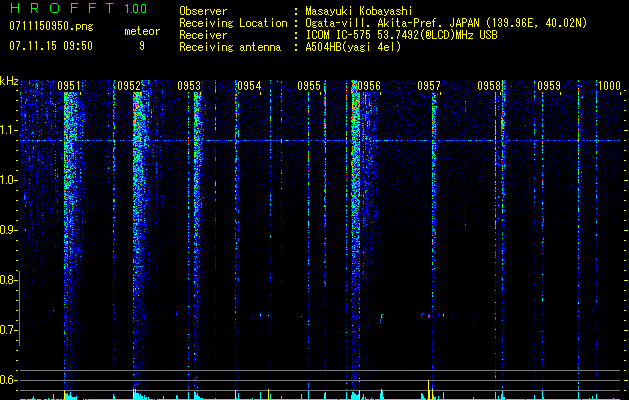Screen dimensions: 629x400
Task: Click the Observer field label
Action: pos(203,11)
